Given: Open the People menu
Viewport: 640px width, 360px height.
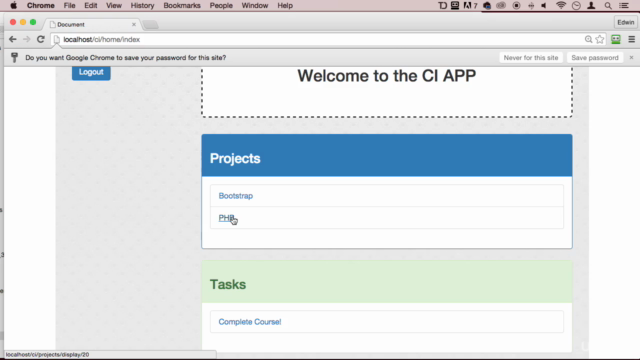Looking at the screenshot, I should [221, 5].
